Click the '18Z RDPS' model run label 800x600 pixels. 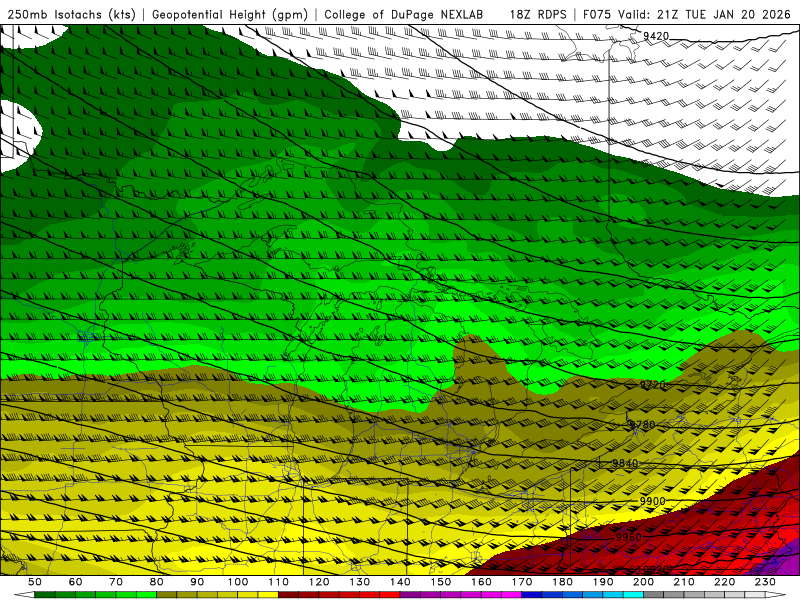(x=538, y=14)
